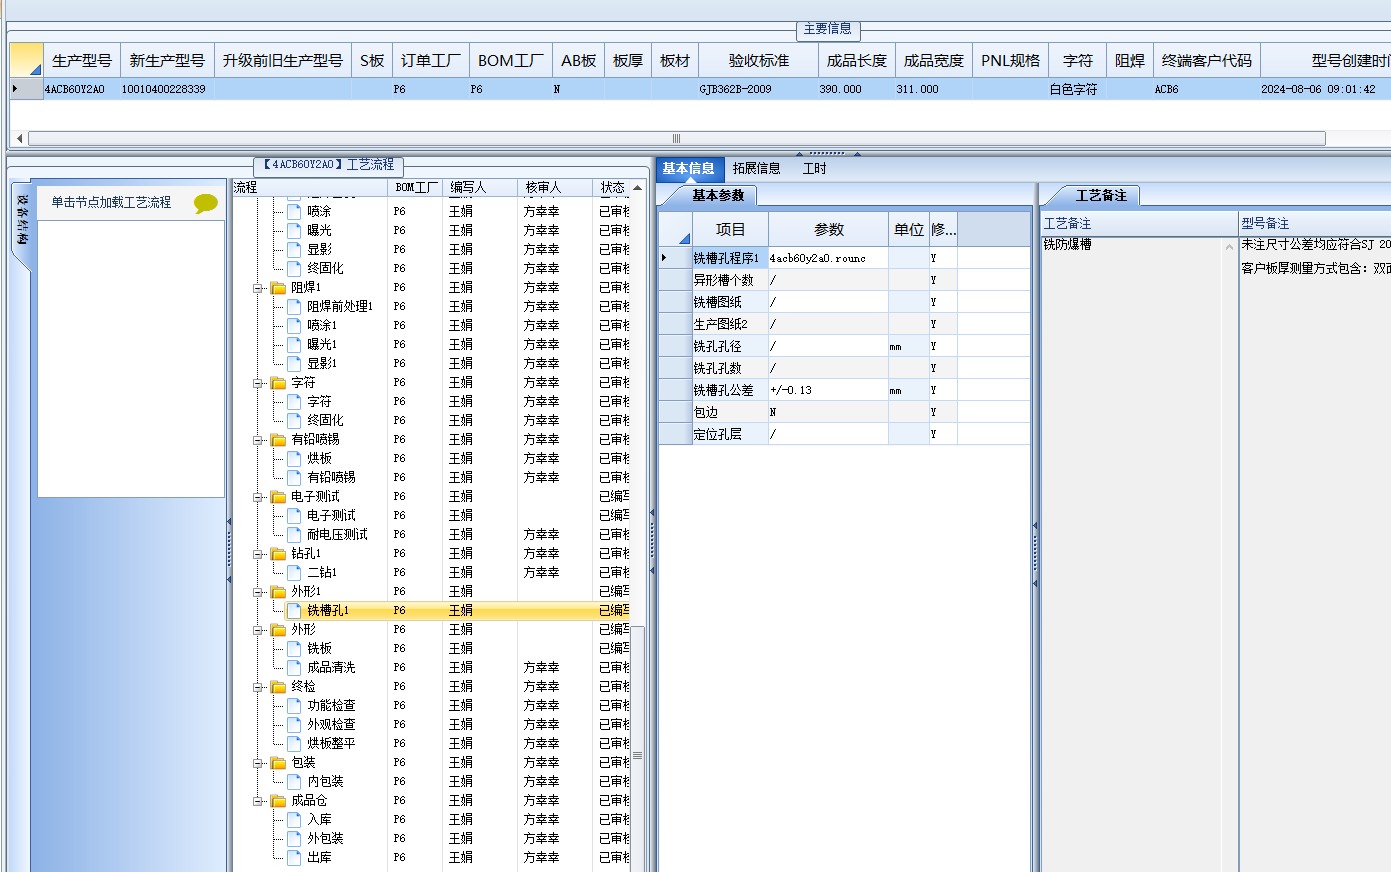Collapse the 外形1 tree node
The image size is (1391, 872).
258,592
